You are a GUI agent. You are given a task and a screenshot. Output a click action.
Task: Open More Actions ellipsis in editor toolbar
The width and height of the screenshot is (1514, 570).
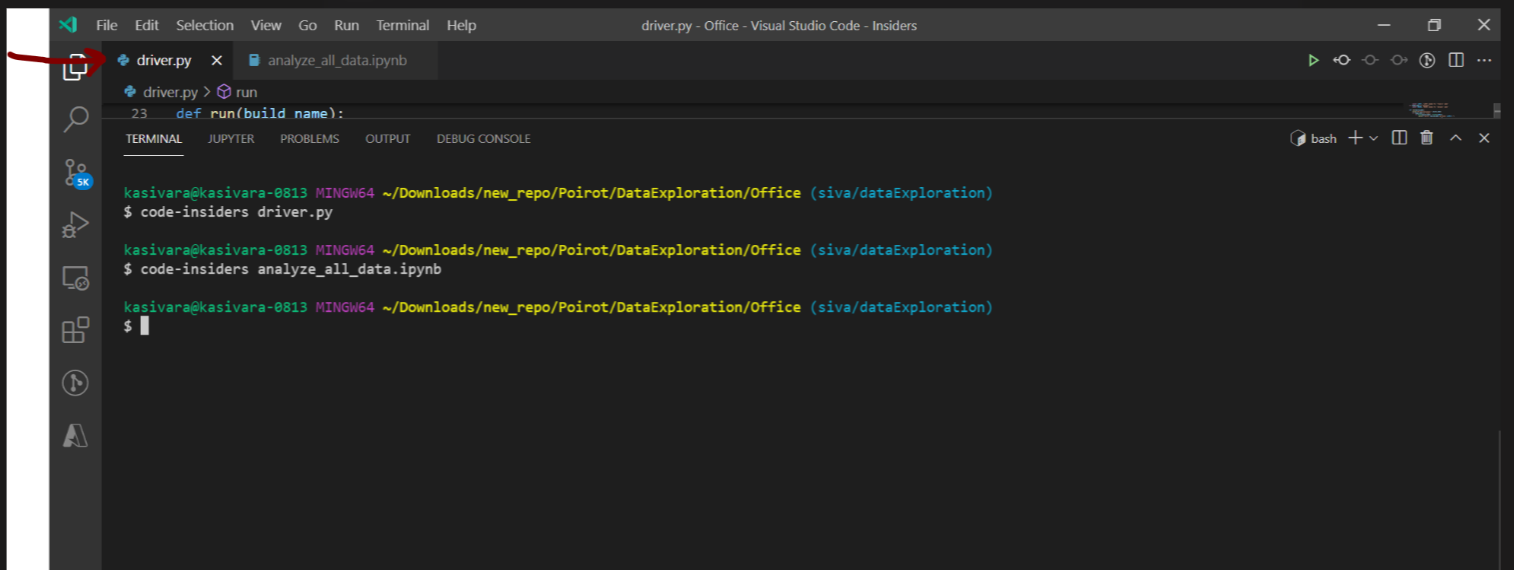(1484, 60)
